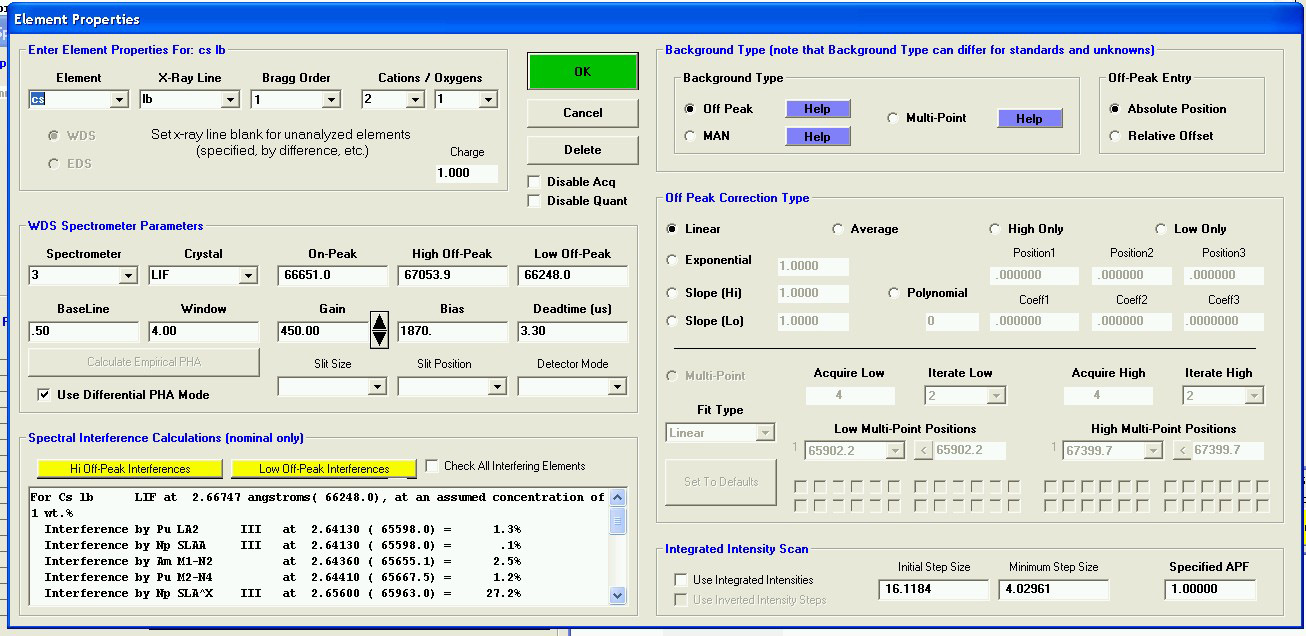Screen dimensions: 1306x636
Task: Expand the Spectrometer dropdown
Action: click(128, 276)
